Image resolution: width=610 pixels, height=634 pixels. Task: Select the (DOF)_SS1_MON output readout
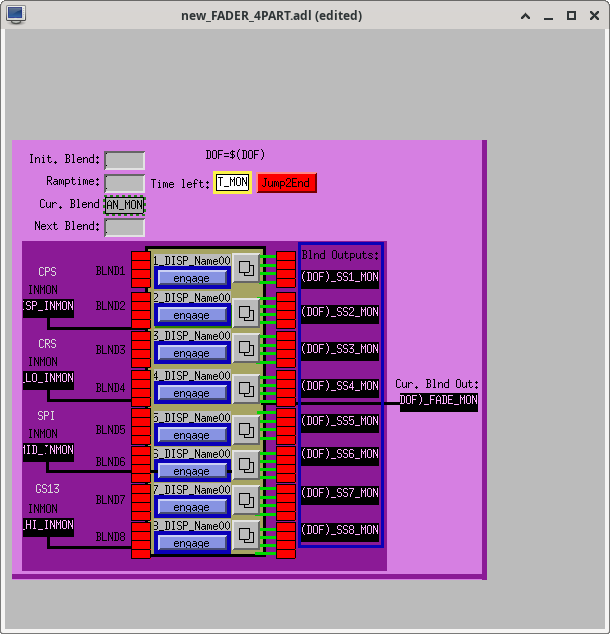[340, 279]
